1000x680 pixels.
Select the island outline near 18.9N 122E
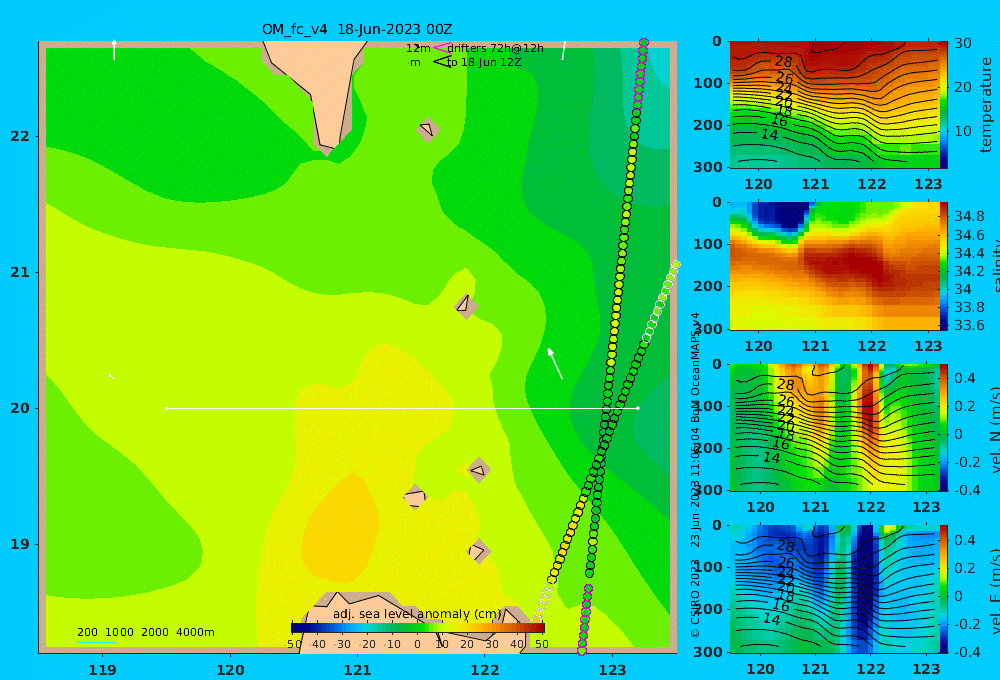coord(478,551)
